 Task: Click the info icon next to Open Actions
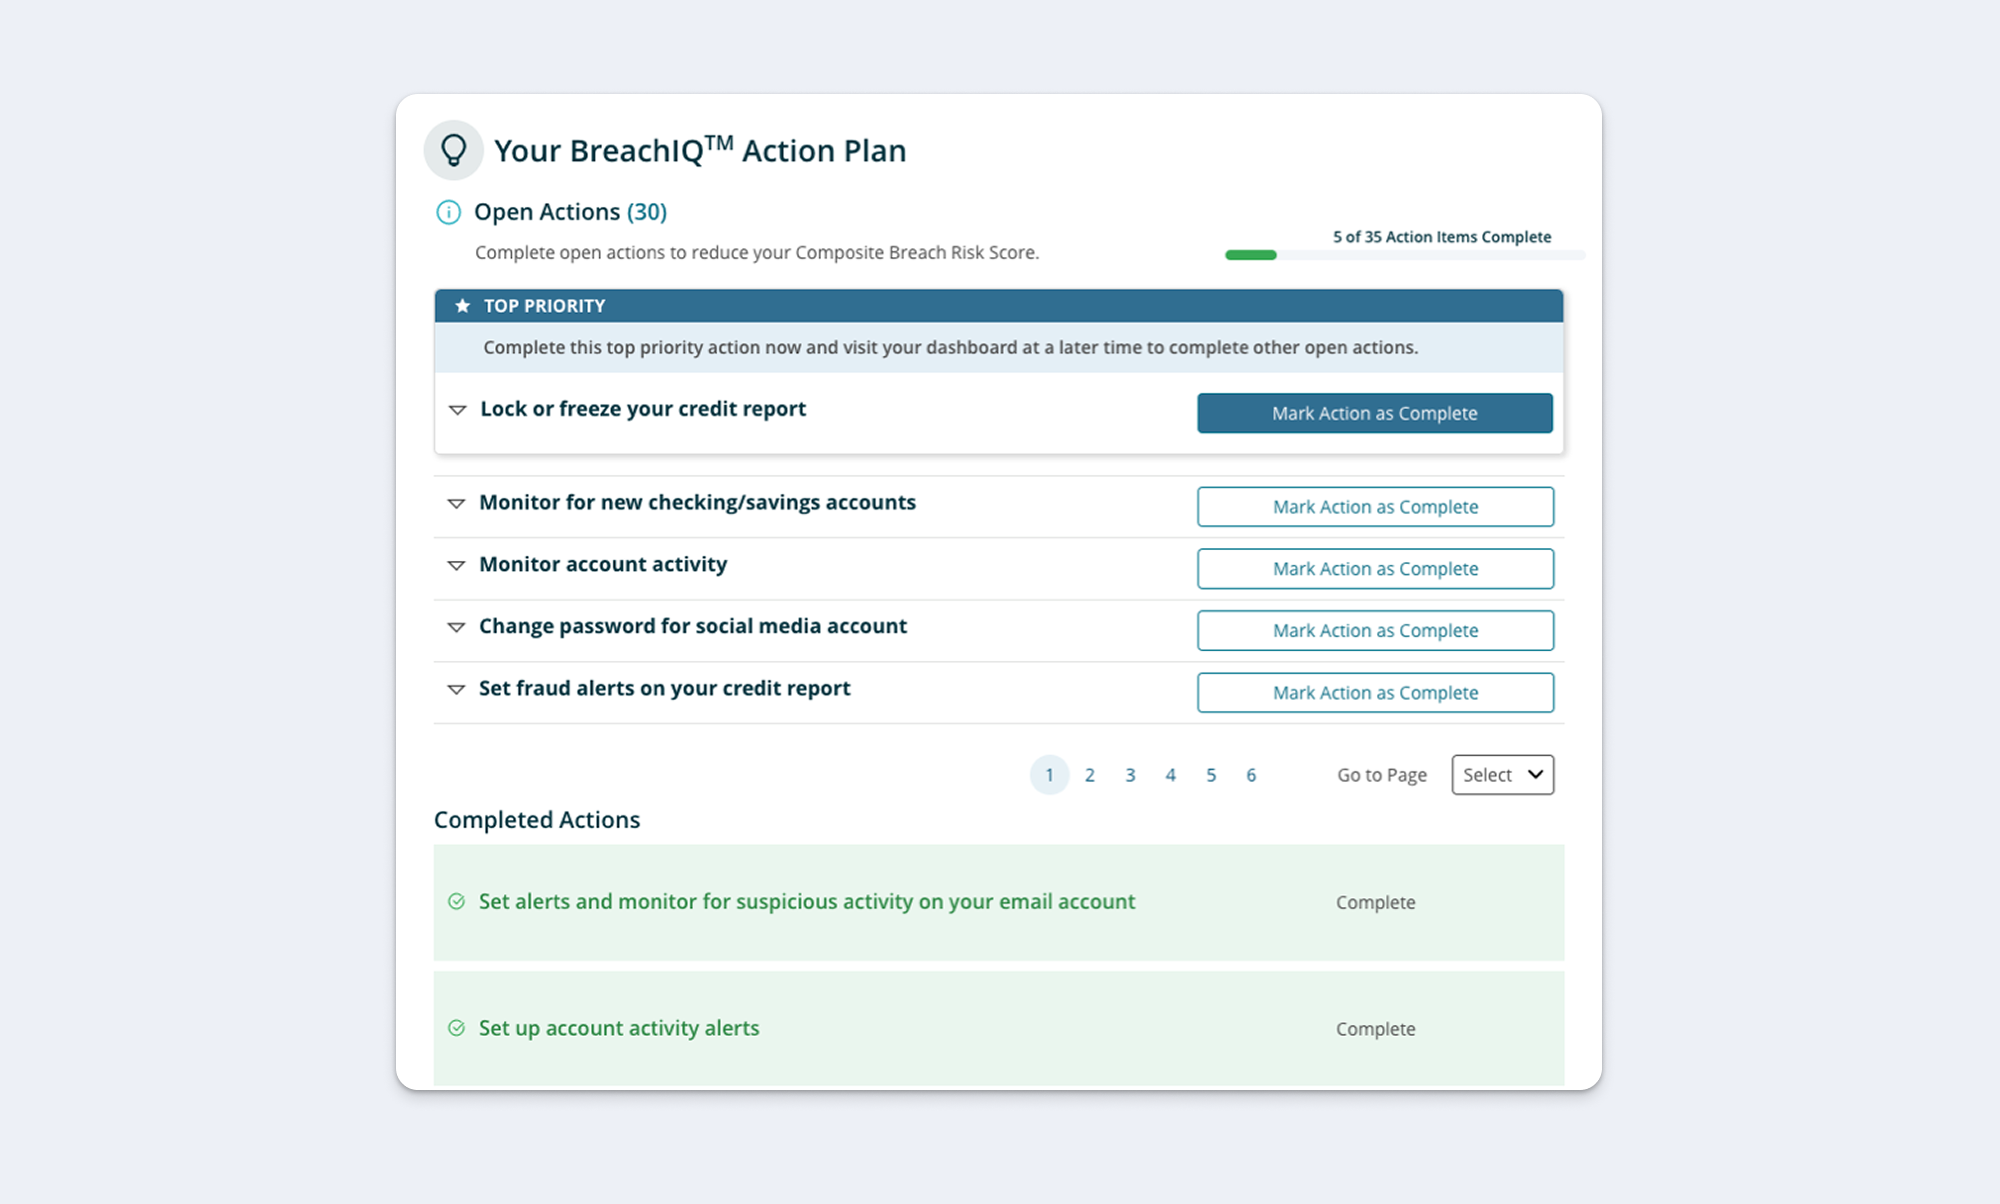[x=449, y=212]
